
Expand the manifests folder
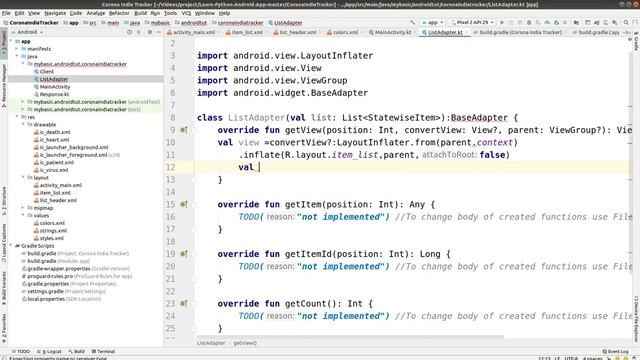pyautogui.click(x=17, y=49)
